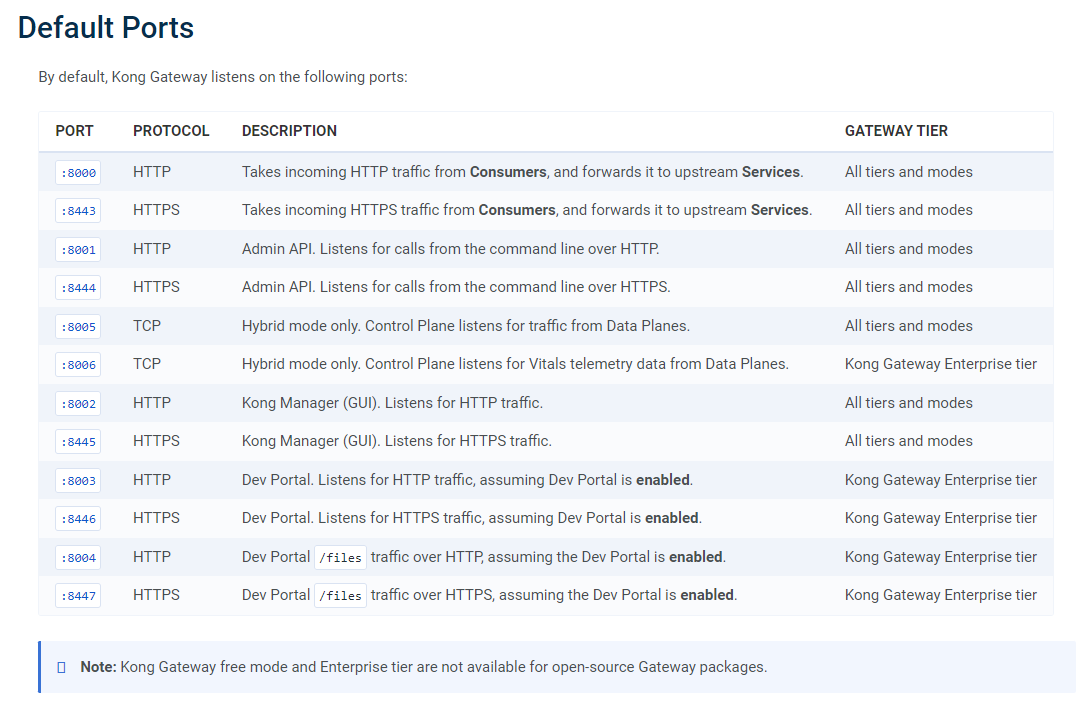Click the PORT column header
This screenshot has width=1089, height=710.
point(74,131)
